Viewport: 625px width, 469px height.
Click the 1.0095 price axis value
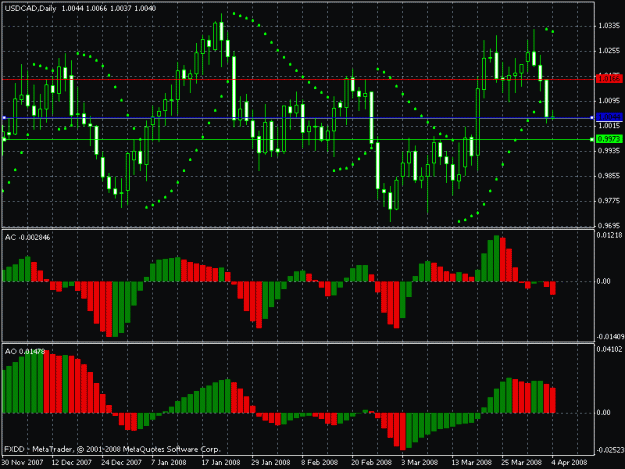pyautogui.click(x=609, y=101)
